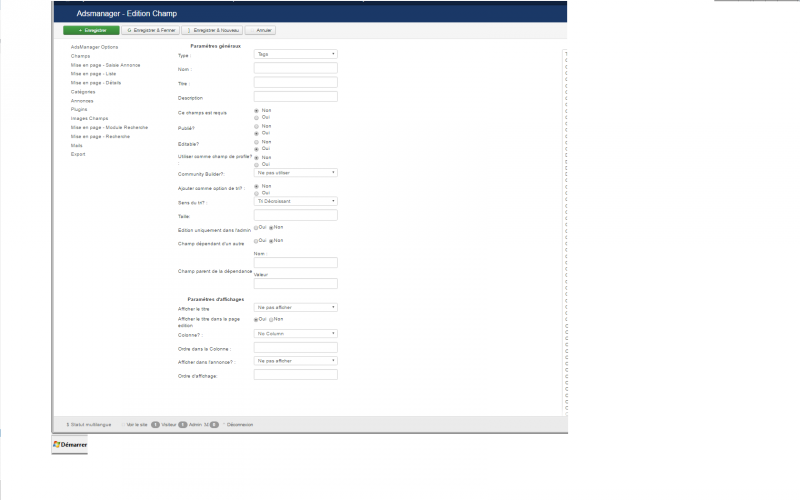The image size is (800, 500).
Task: Open Images Champs sidebar item
Action: tap(89, 118)
